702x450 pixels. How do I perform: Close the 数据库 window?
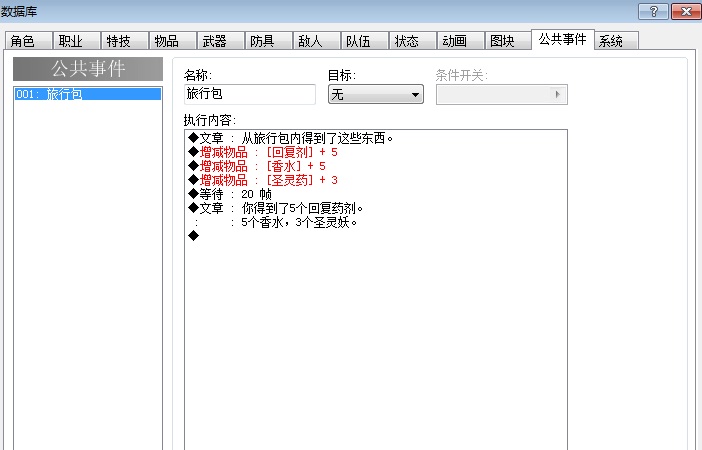coord(685,12)
